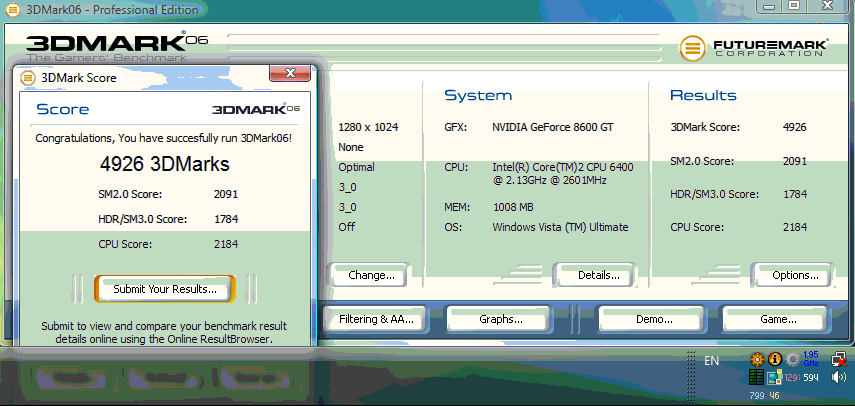The width and height of the screenshot is (855, 406).
Task: Click the 1.95 GHz CPU clock indicator
Action: (811, 358)
